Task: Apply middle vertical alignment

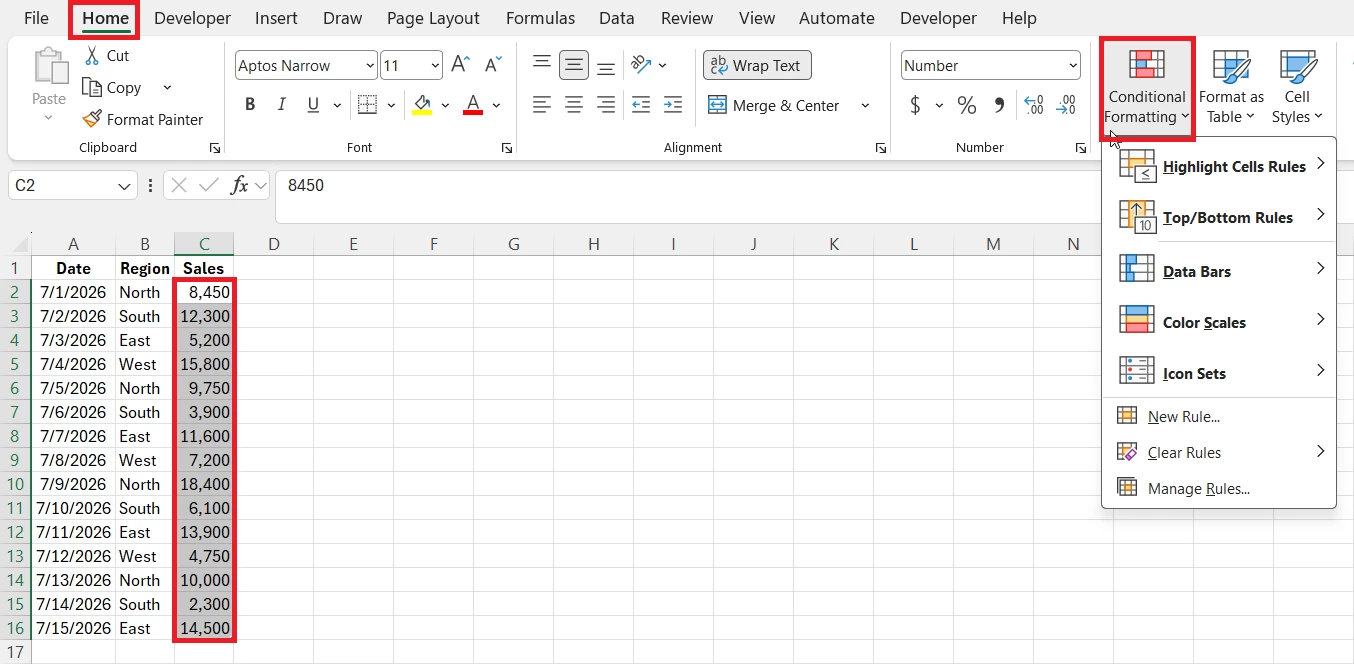Action: coord(574,65)
